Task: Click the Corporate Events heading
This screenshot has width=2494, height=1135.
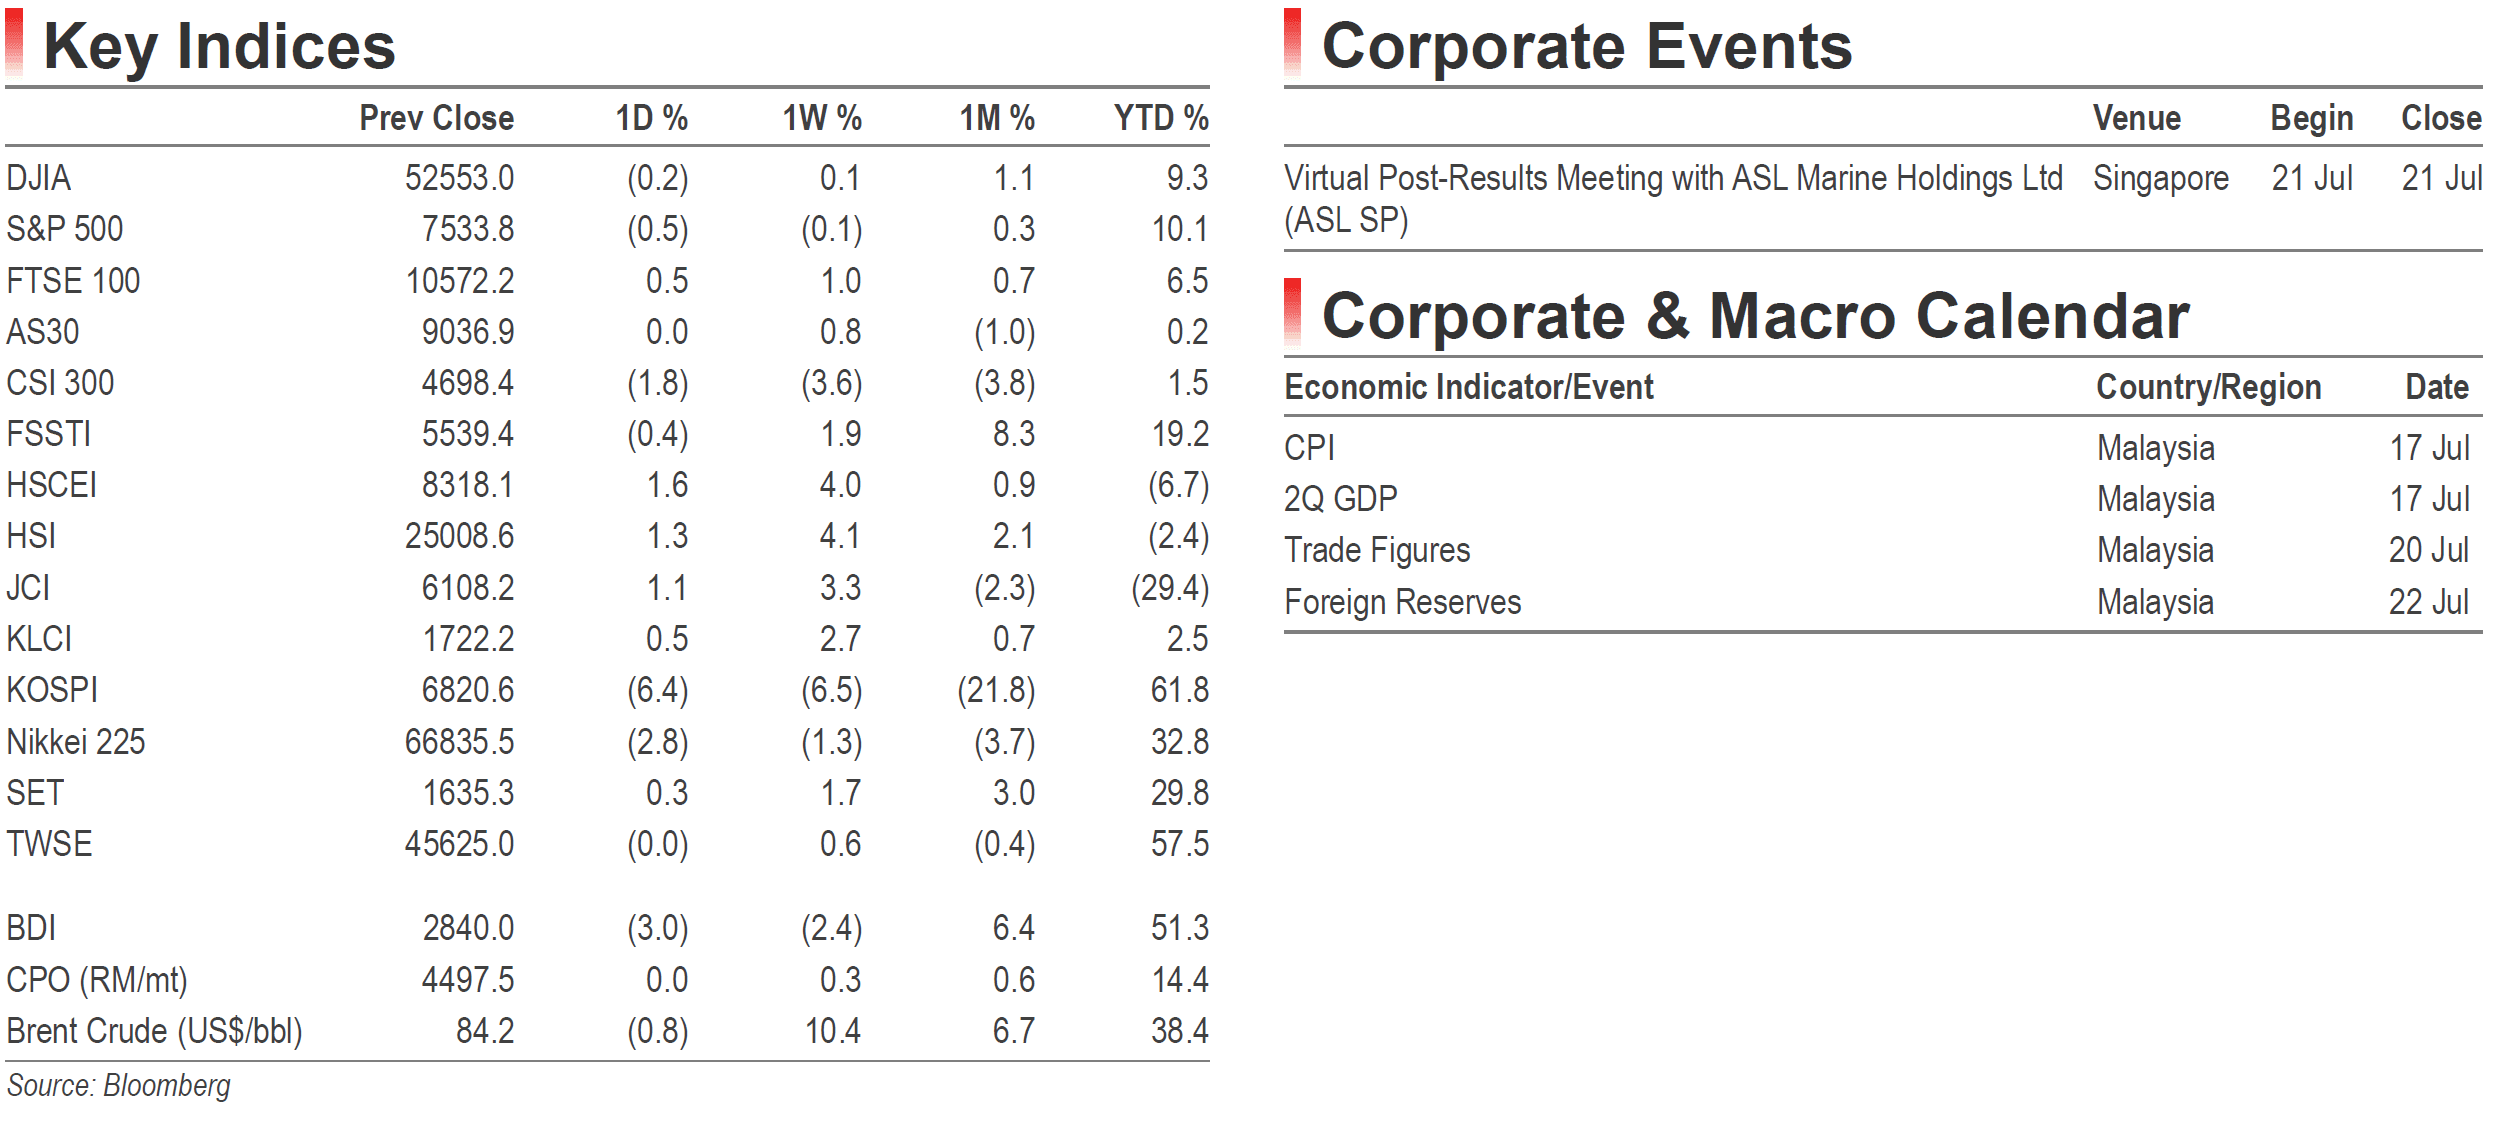Action: point(1587,46)
